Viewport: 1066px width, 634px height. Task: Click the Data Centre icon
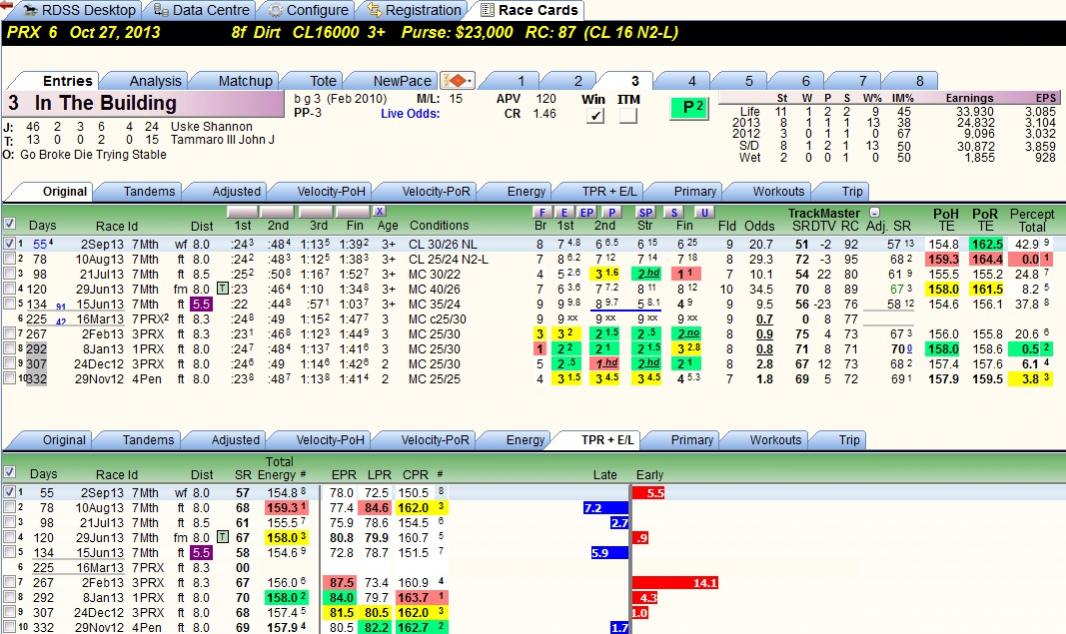point(160,10)
